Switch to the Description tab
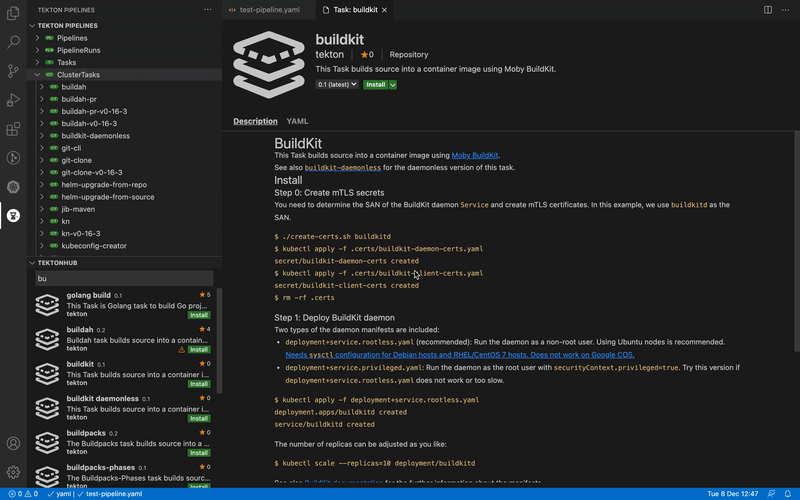800x500 pixels. pos(255,121)
